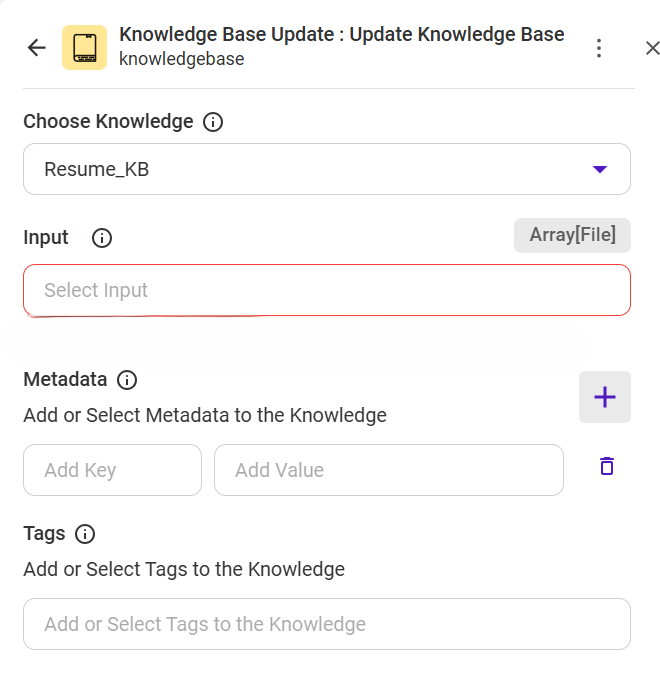This screenshot has width=660, height=679.
Task: Delete the metadata row with trash icon
Action: point(606,466)
